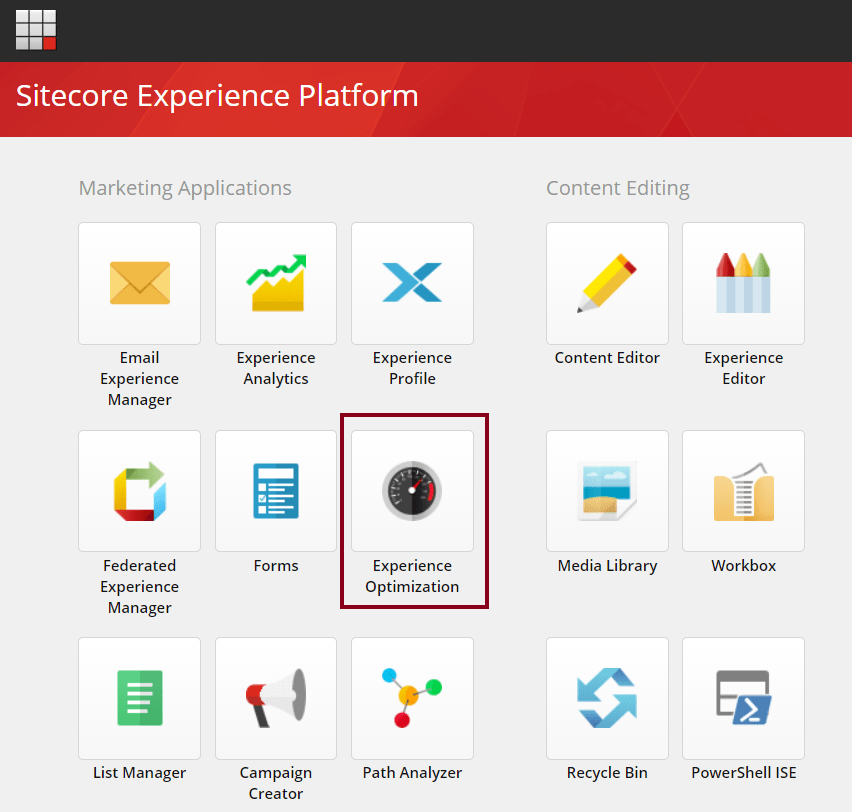Click the Experience Optimization text label

point(412,576)
